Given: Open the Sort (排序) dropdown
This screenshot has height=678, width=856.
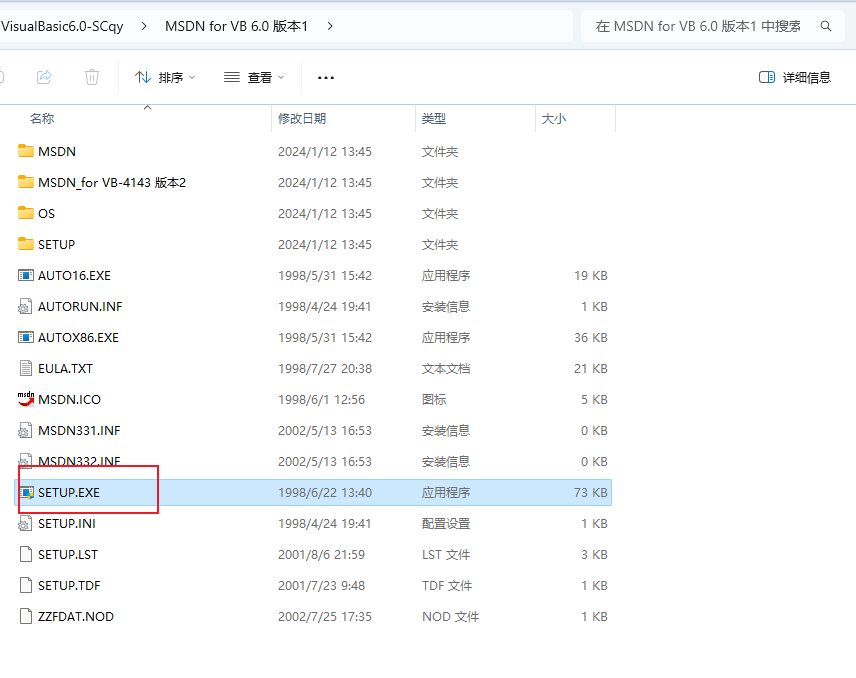Looking at the screenshot, I should 165,78.
